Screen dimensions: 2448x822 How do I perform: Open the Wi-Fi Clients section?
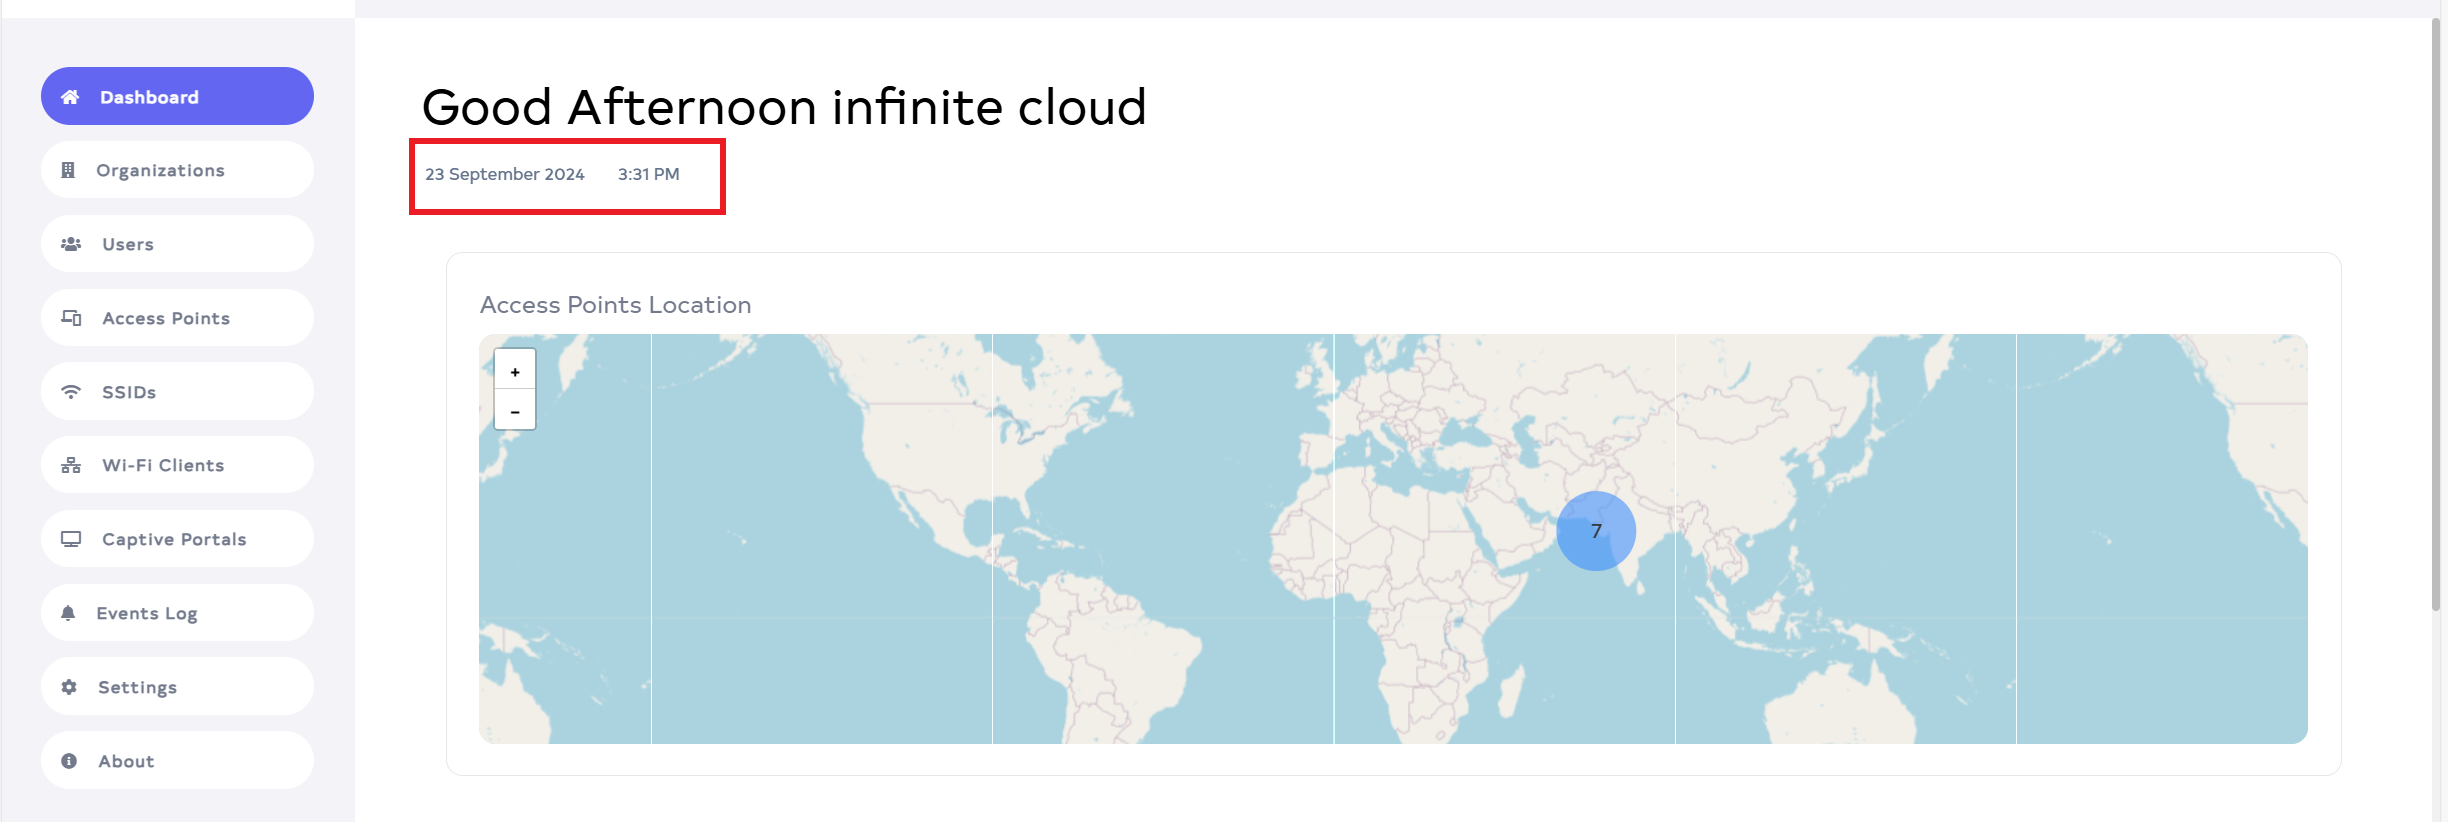(x=163, y=465)
